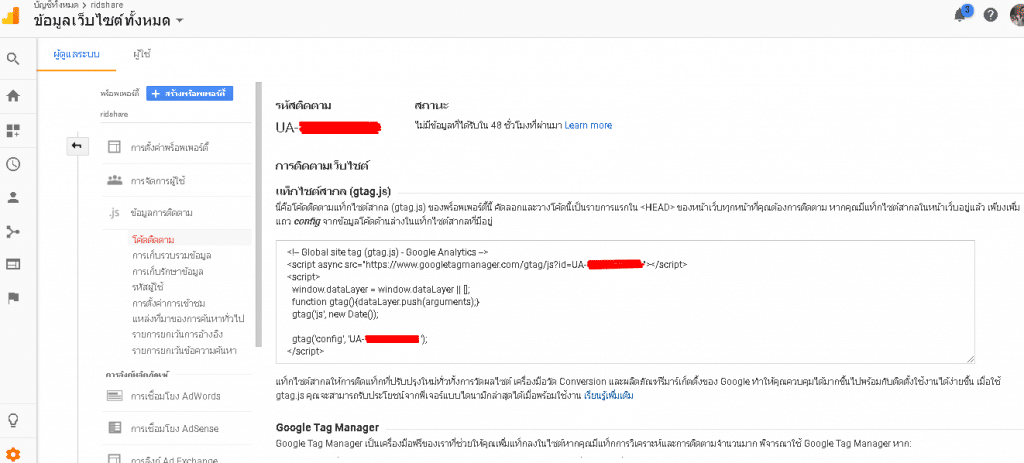Viewport: 1024px width, 463px height.
Task: Open การเชื่อมโยง AdSense item
Action: coord(174,429)
